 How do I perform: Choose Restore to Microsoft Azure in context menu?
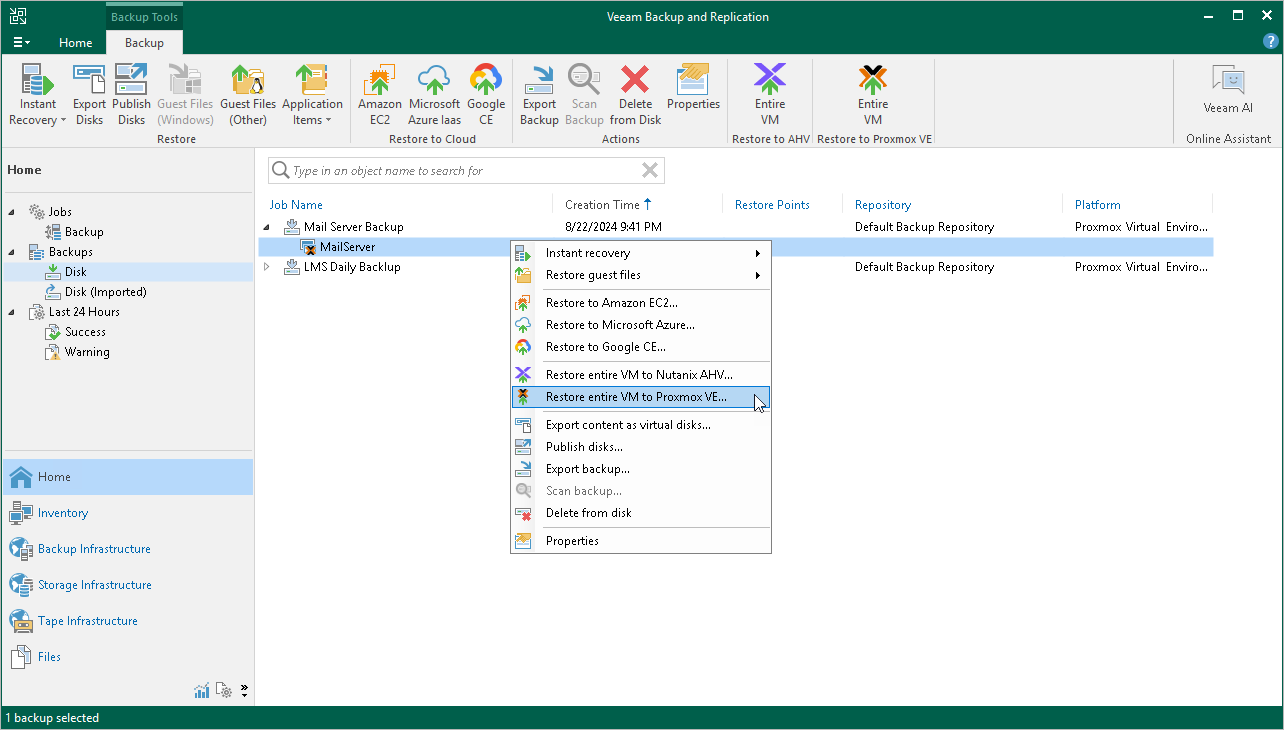[641, 325]
